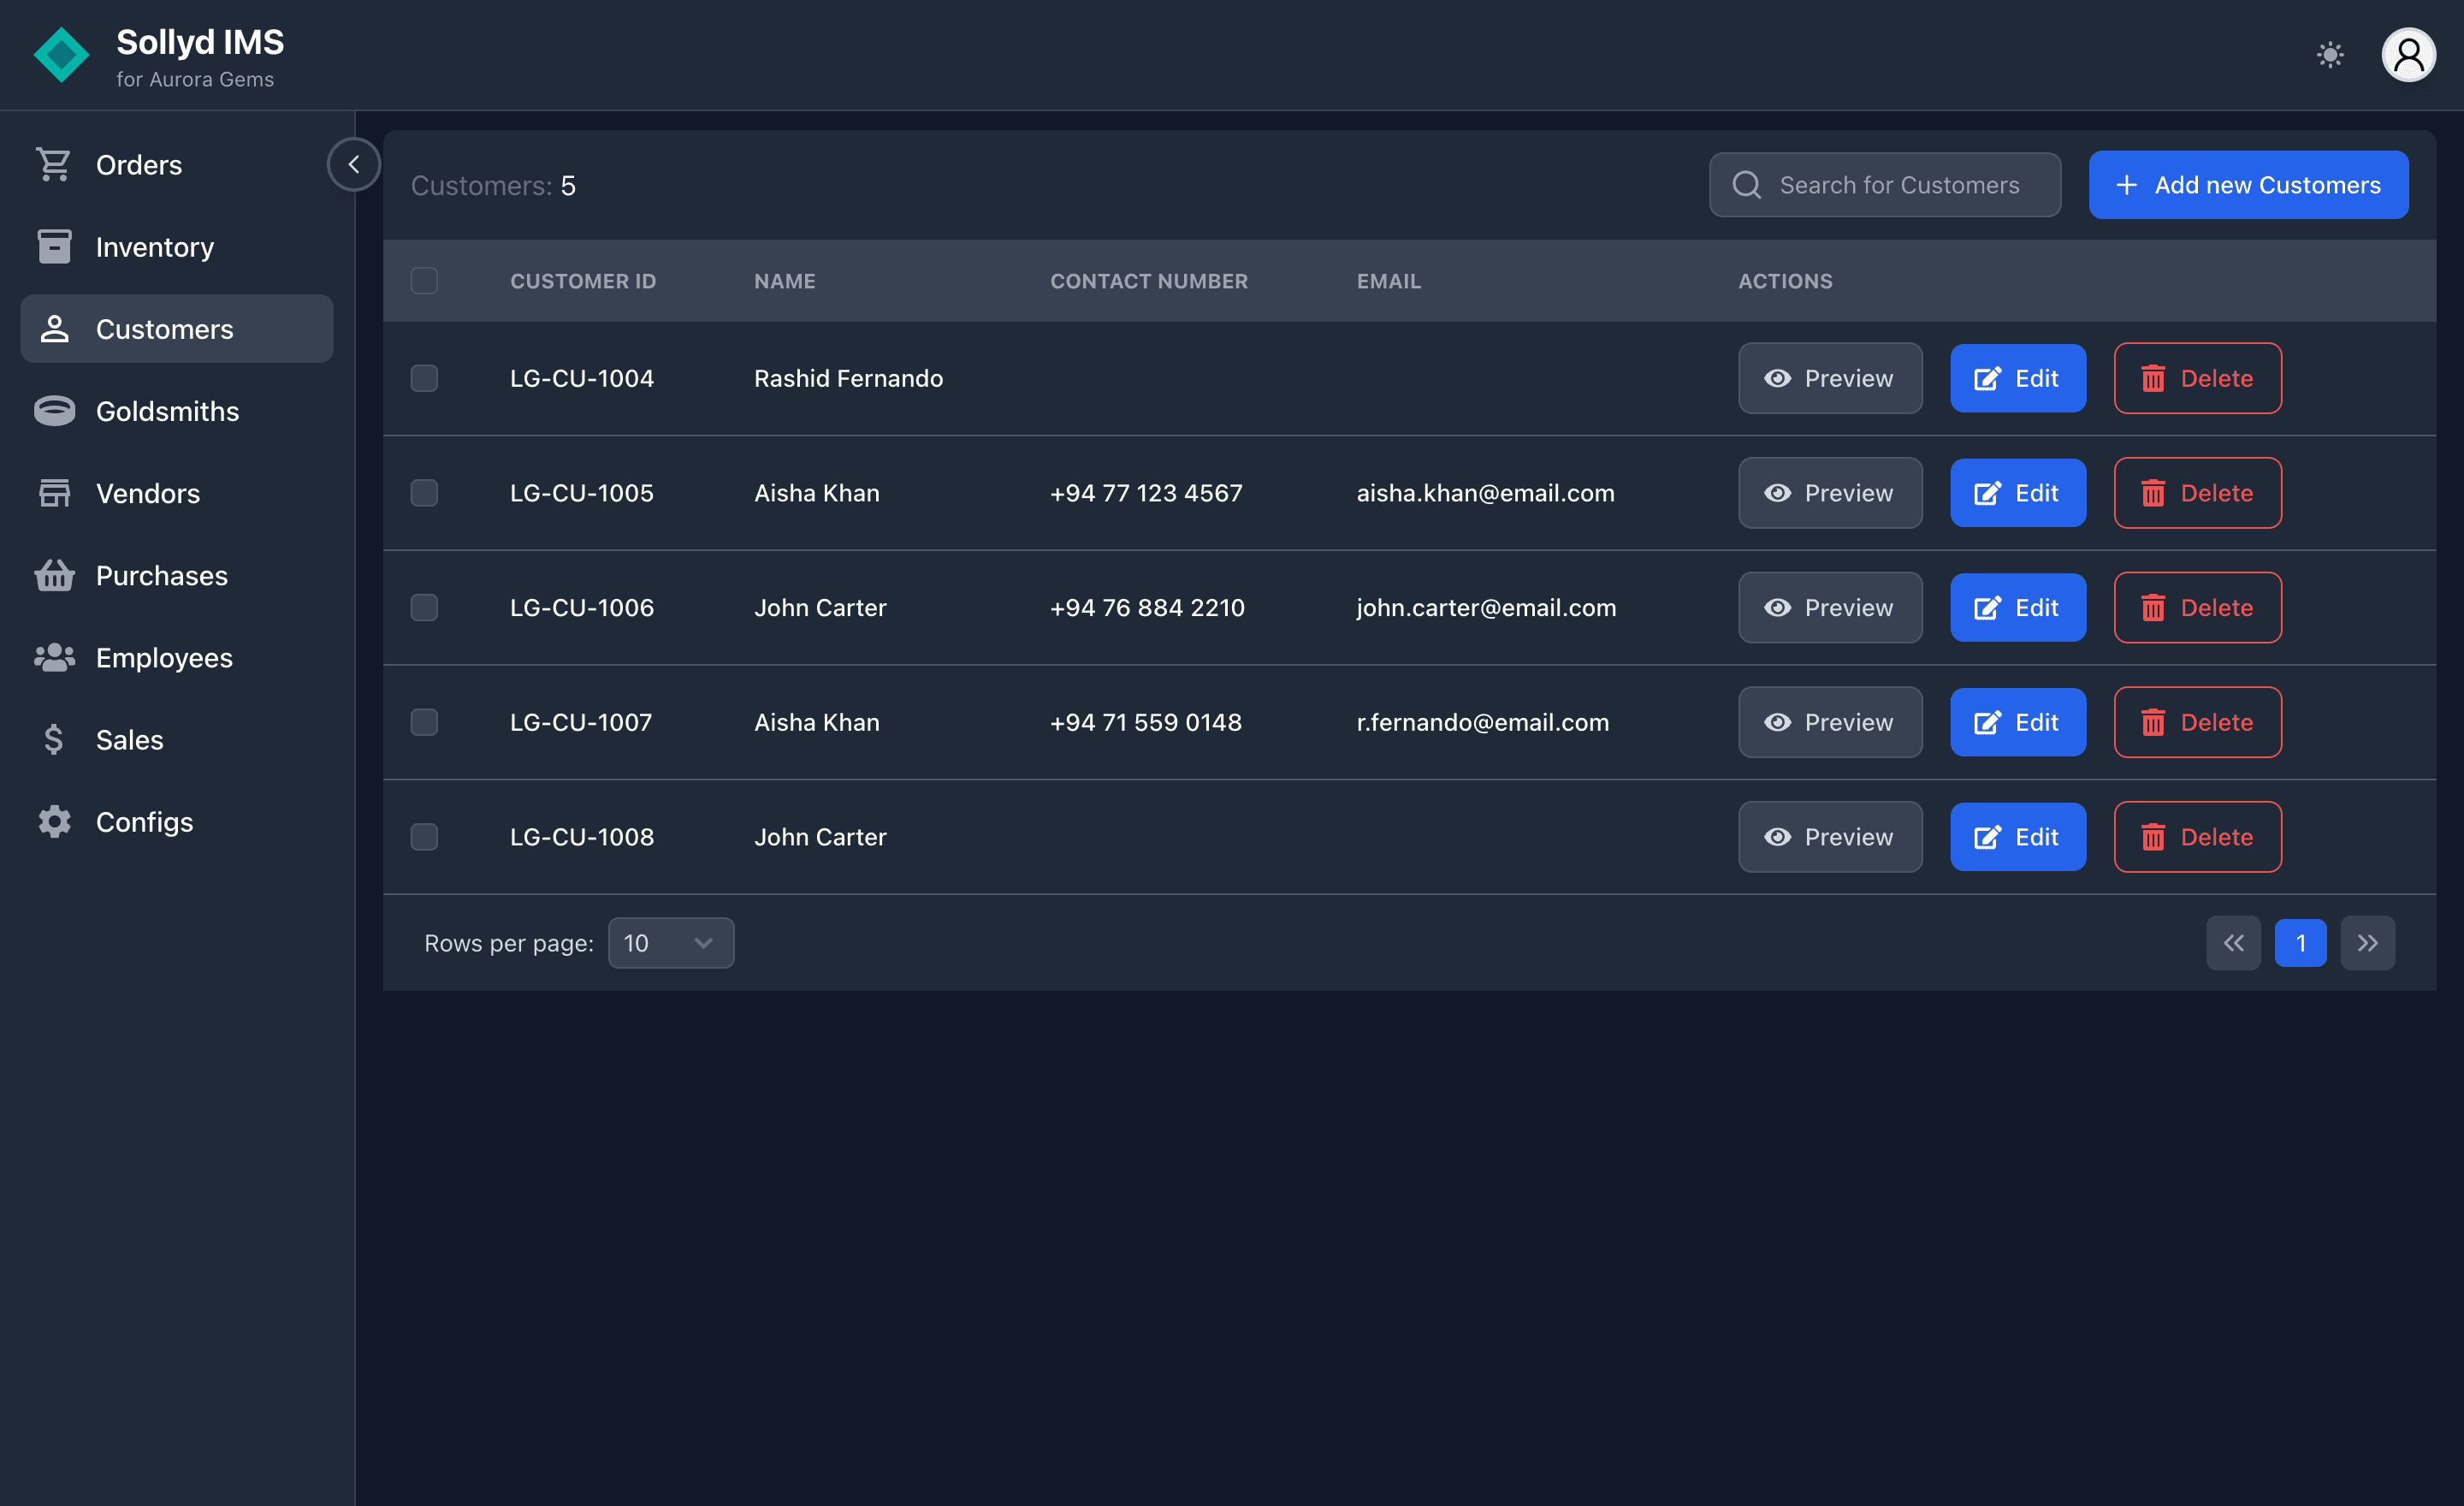The height and width of the screenshot is (1506, 2464).
Task: Click the Purchases basket icon
Action: tap(54, 575)
